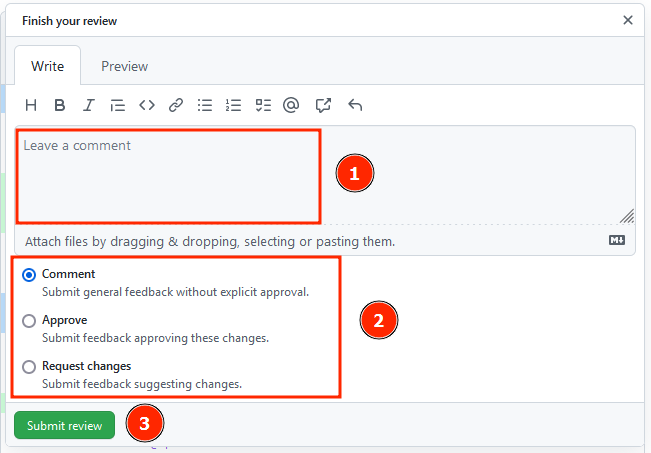Insert a numbered list

[x=233, y=105]
